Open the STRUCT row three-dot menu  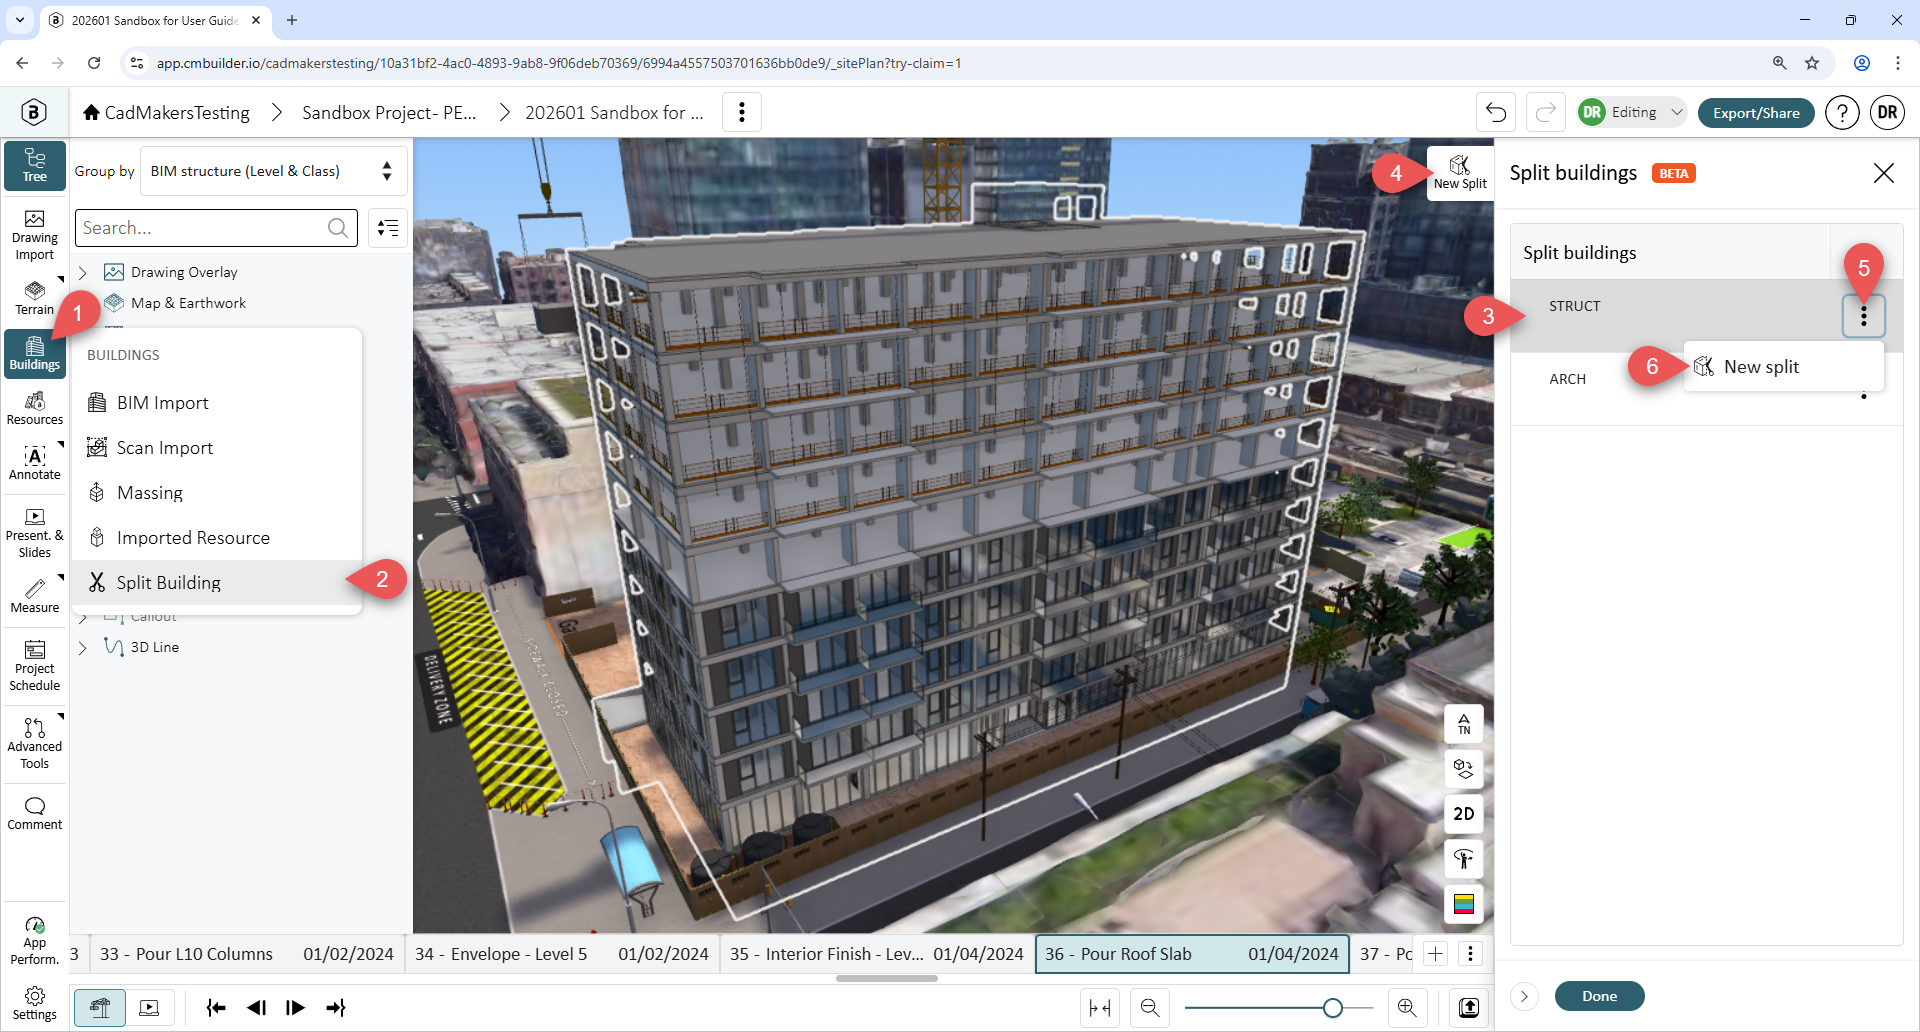click(x=1863, y=316)
